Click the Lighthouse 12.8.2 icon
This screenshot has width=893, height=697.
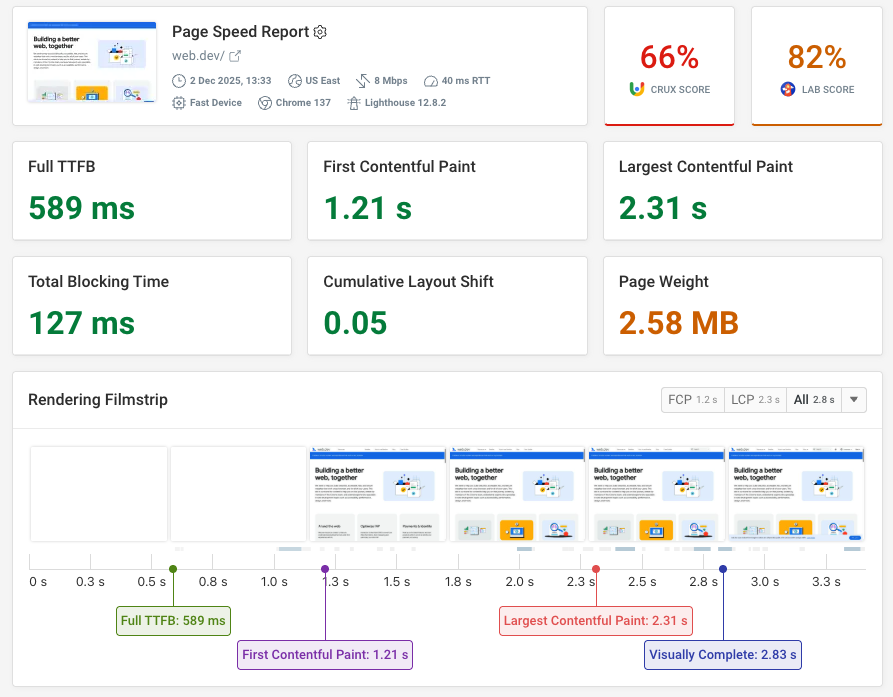(353, 102)
